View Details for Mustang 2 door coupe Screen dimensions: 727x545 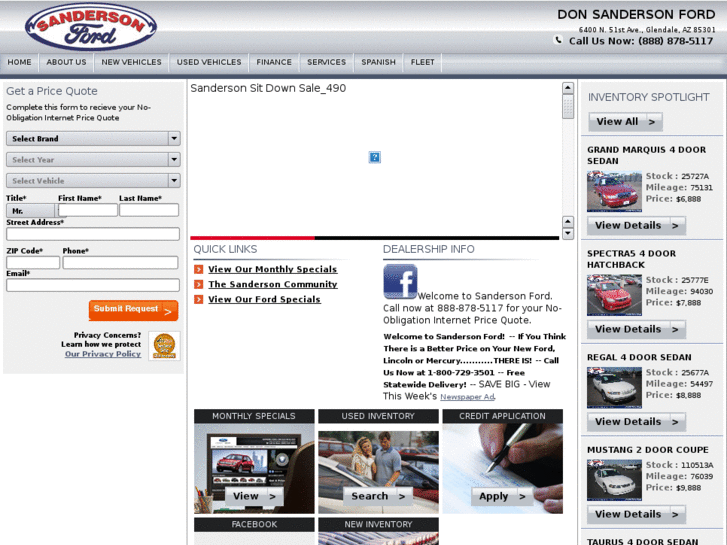tap(636, 514)
